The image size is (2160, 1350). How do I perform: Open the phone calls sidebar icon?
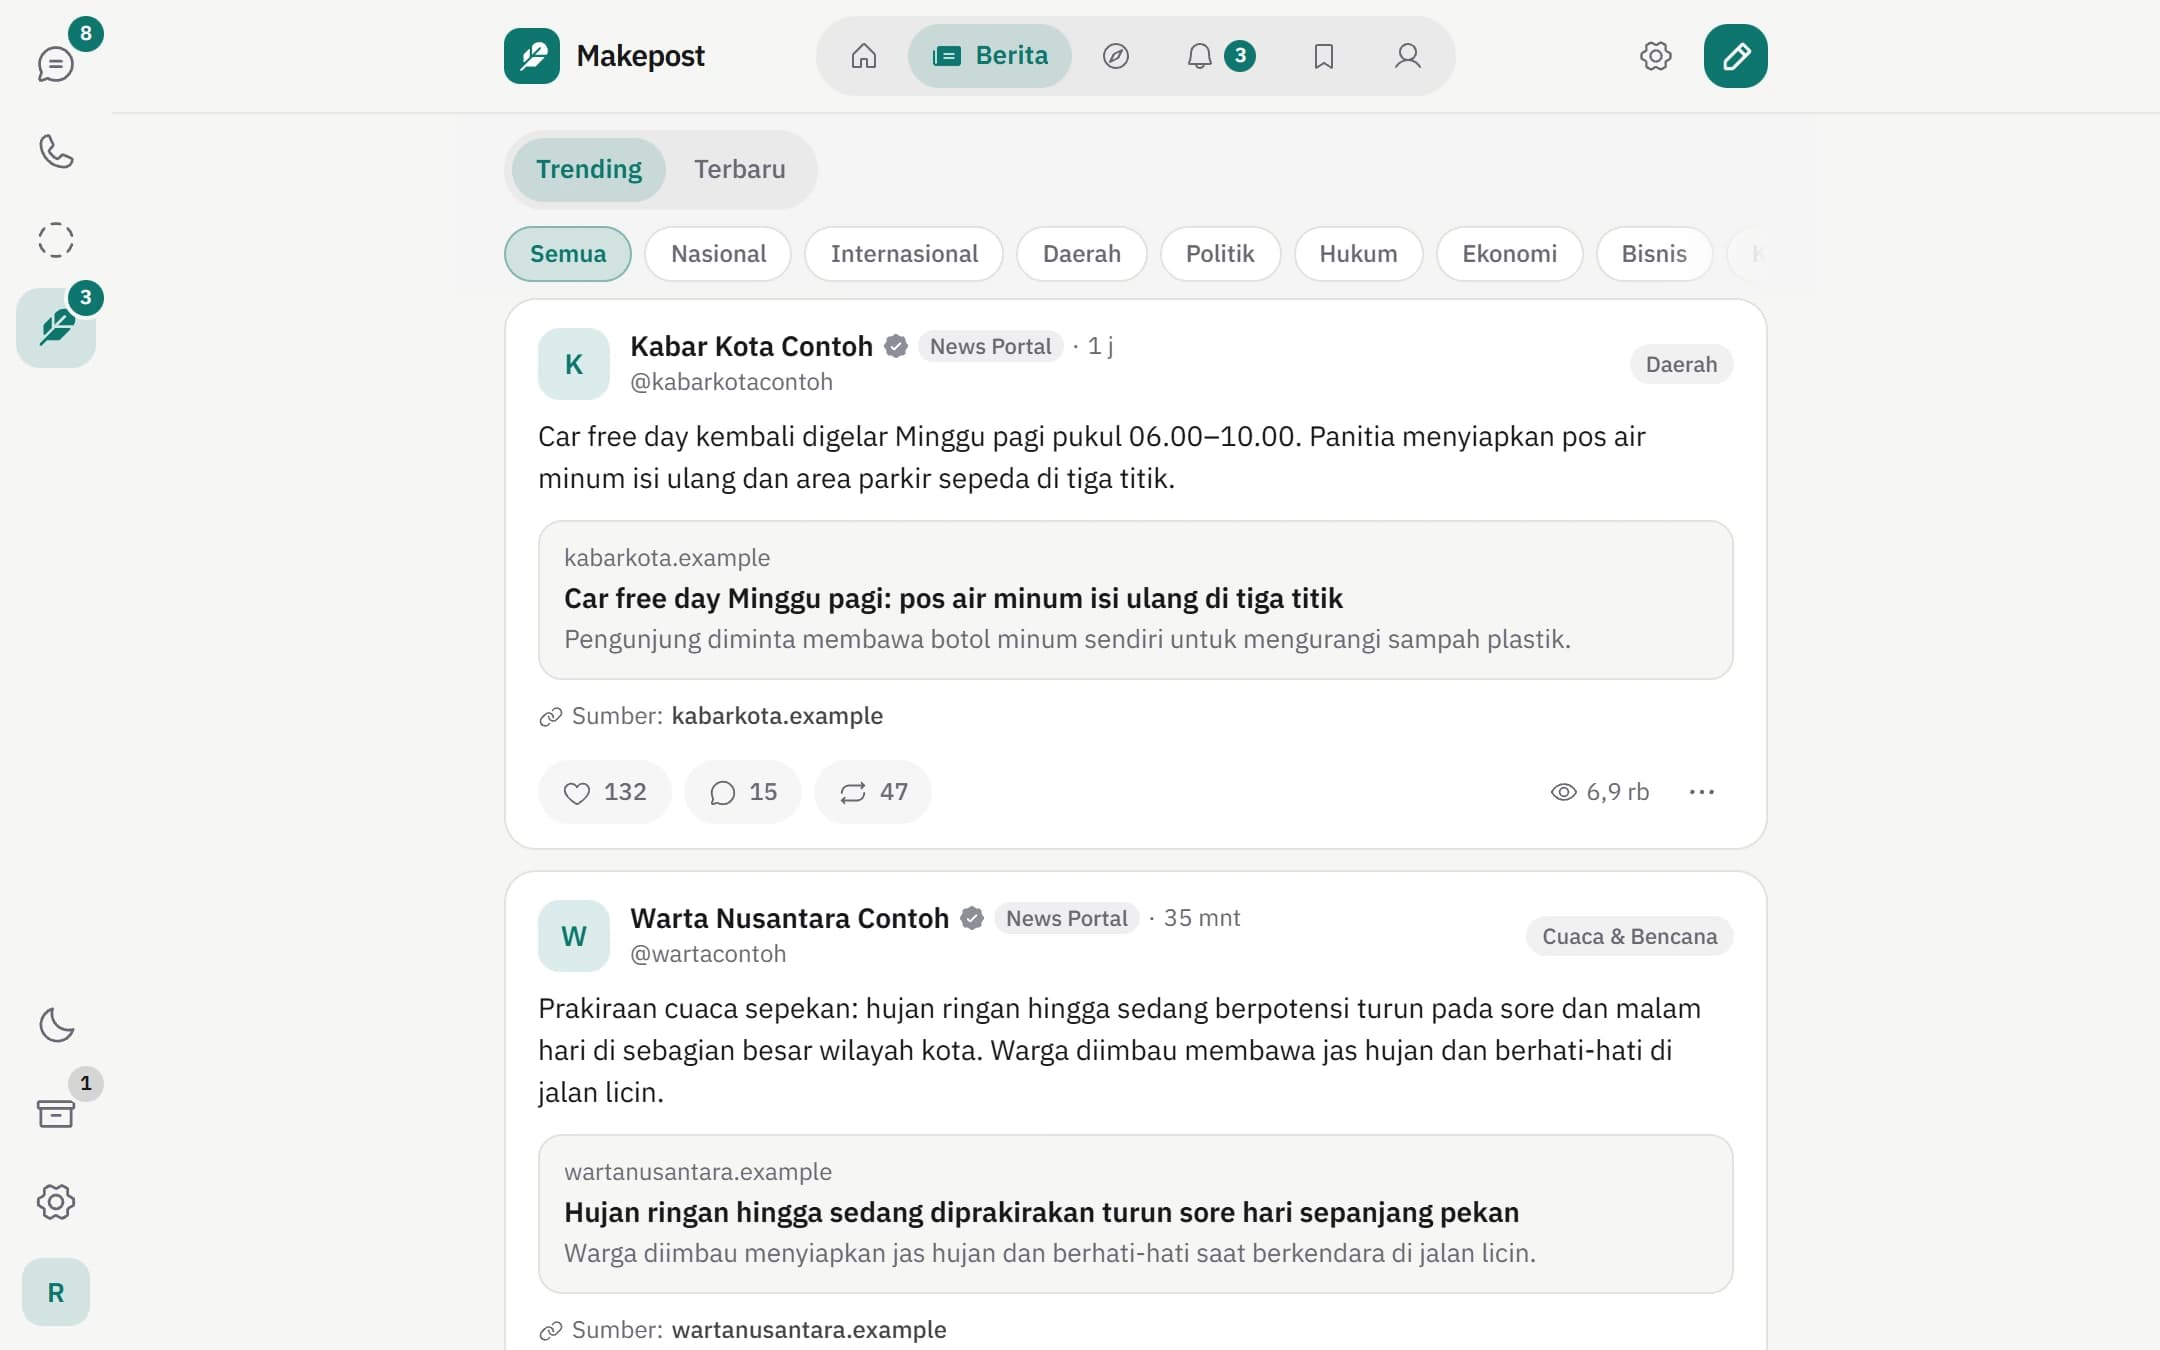(56, 152)
